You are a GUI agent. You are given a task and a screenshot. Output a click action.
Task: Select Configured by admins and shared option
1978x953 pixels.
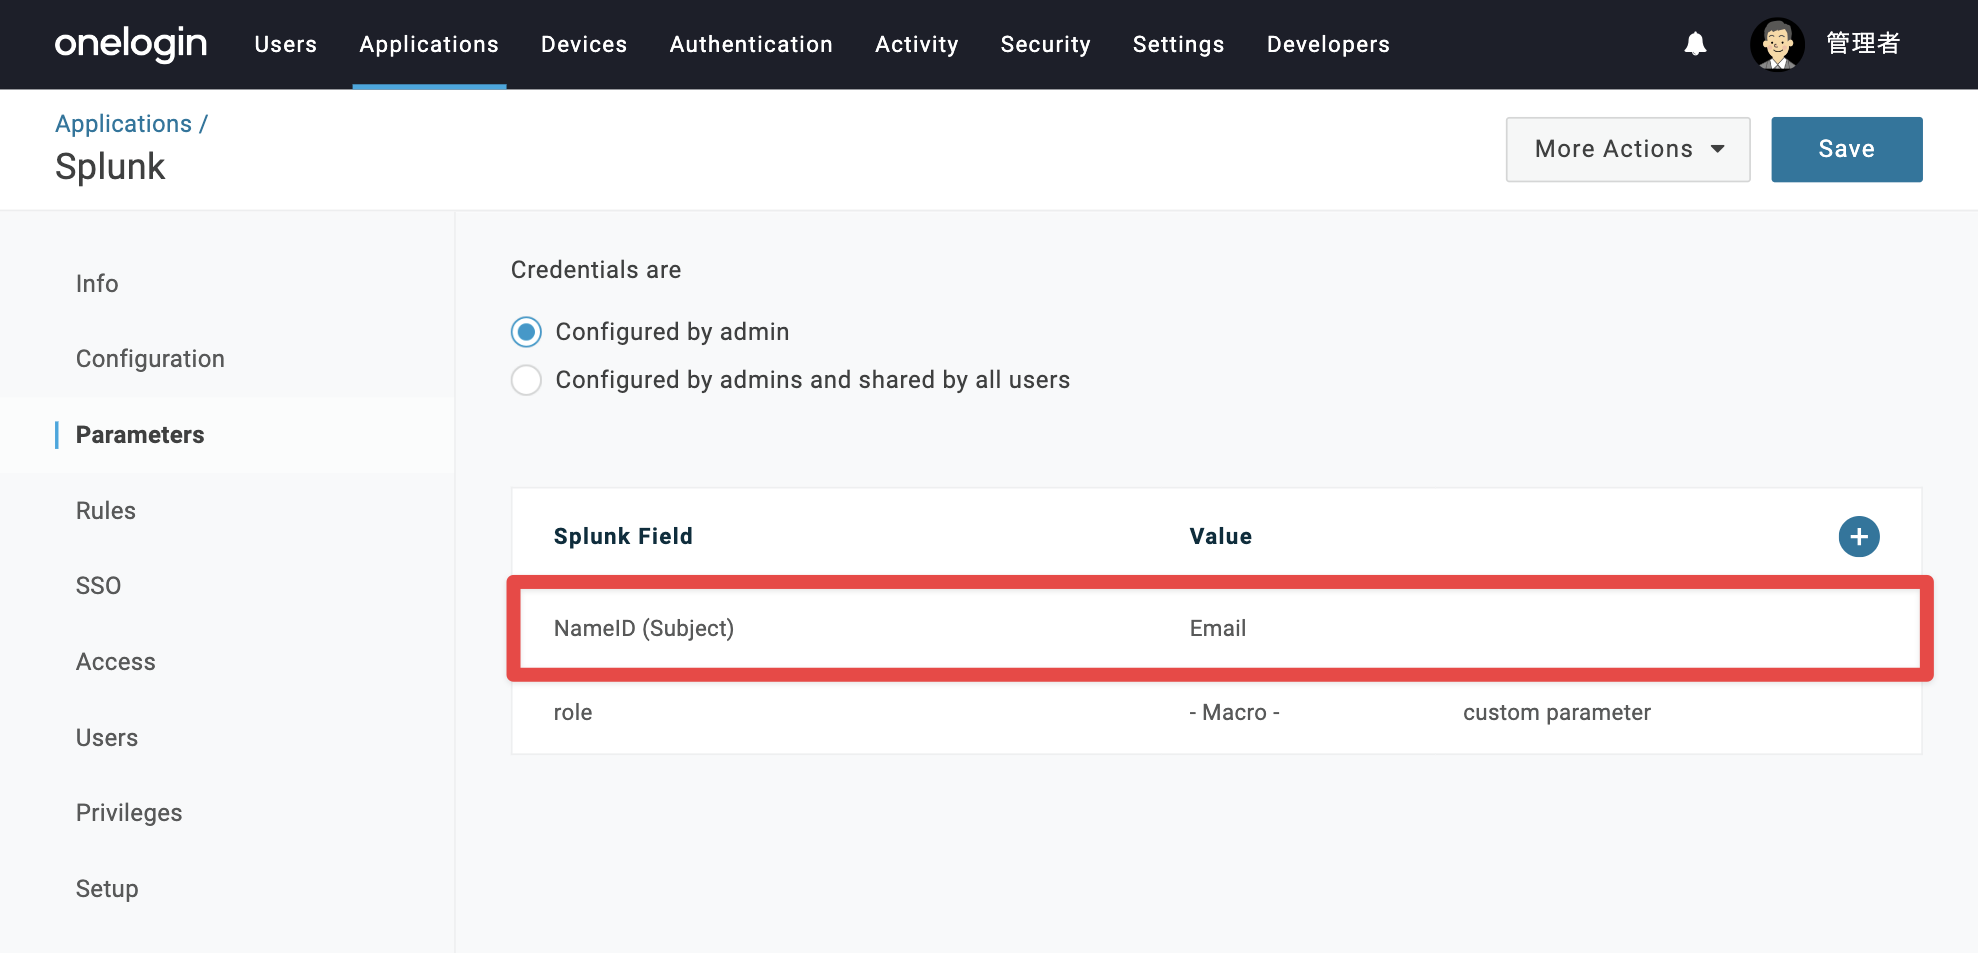click(526, 380)
